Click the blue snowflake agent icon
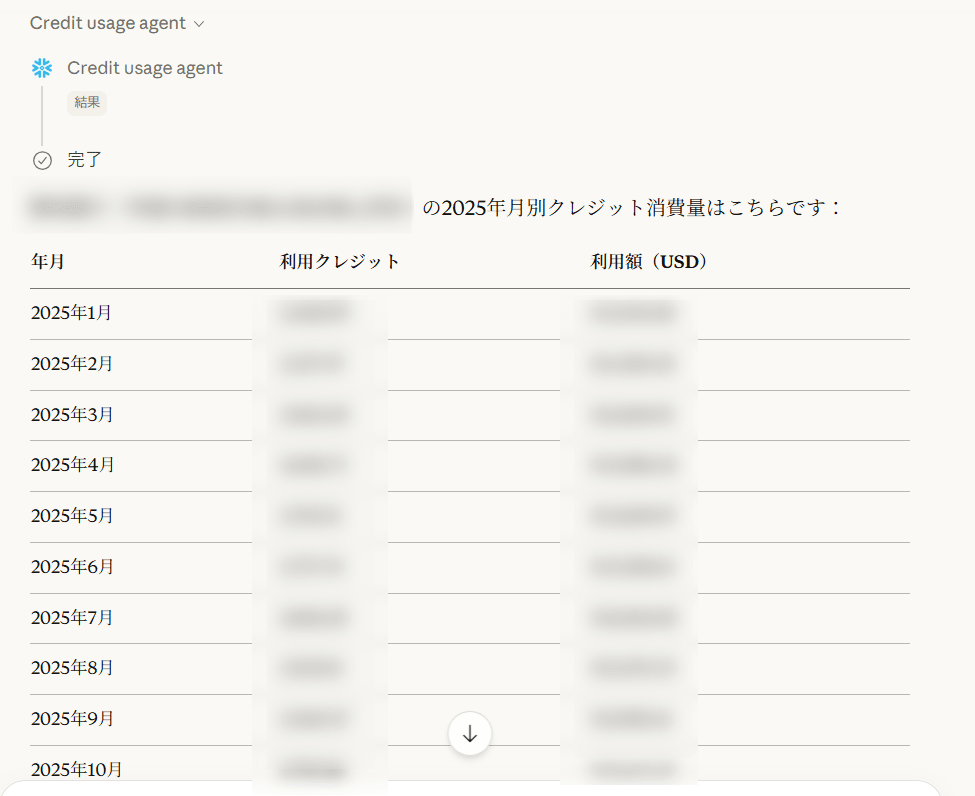The image size is (975, 796). pyautogui.click(x=42, y=68)
